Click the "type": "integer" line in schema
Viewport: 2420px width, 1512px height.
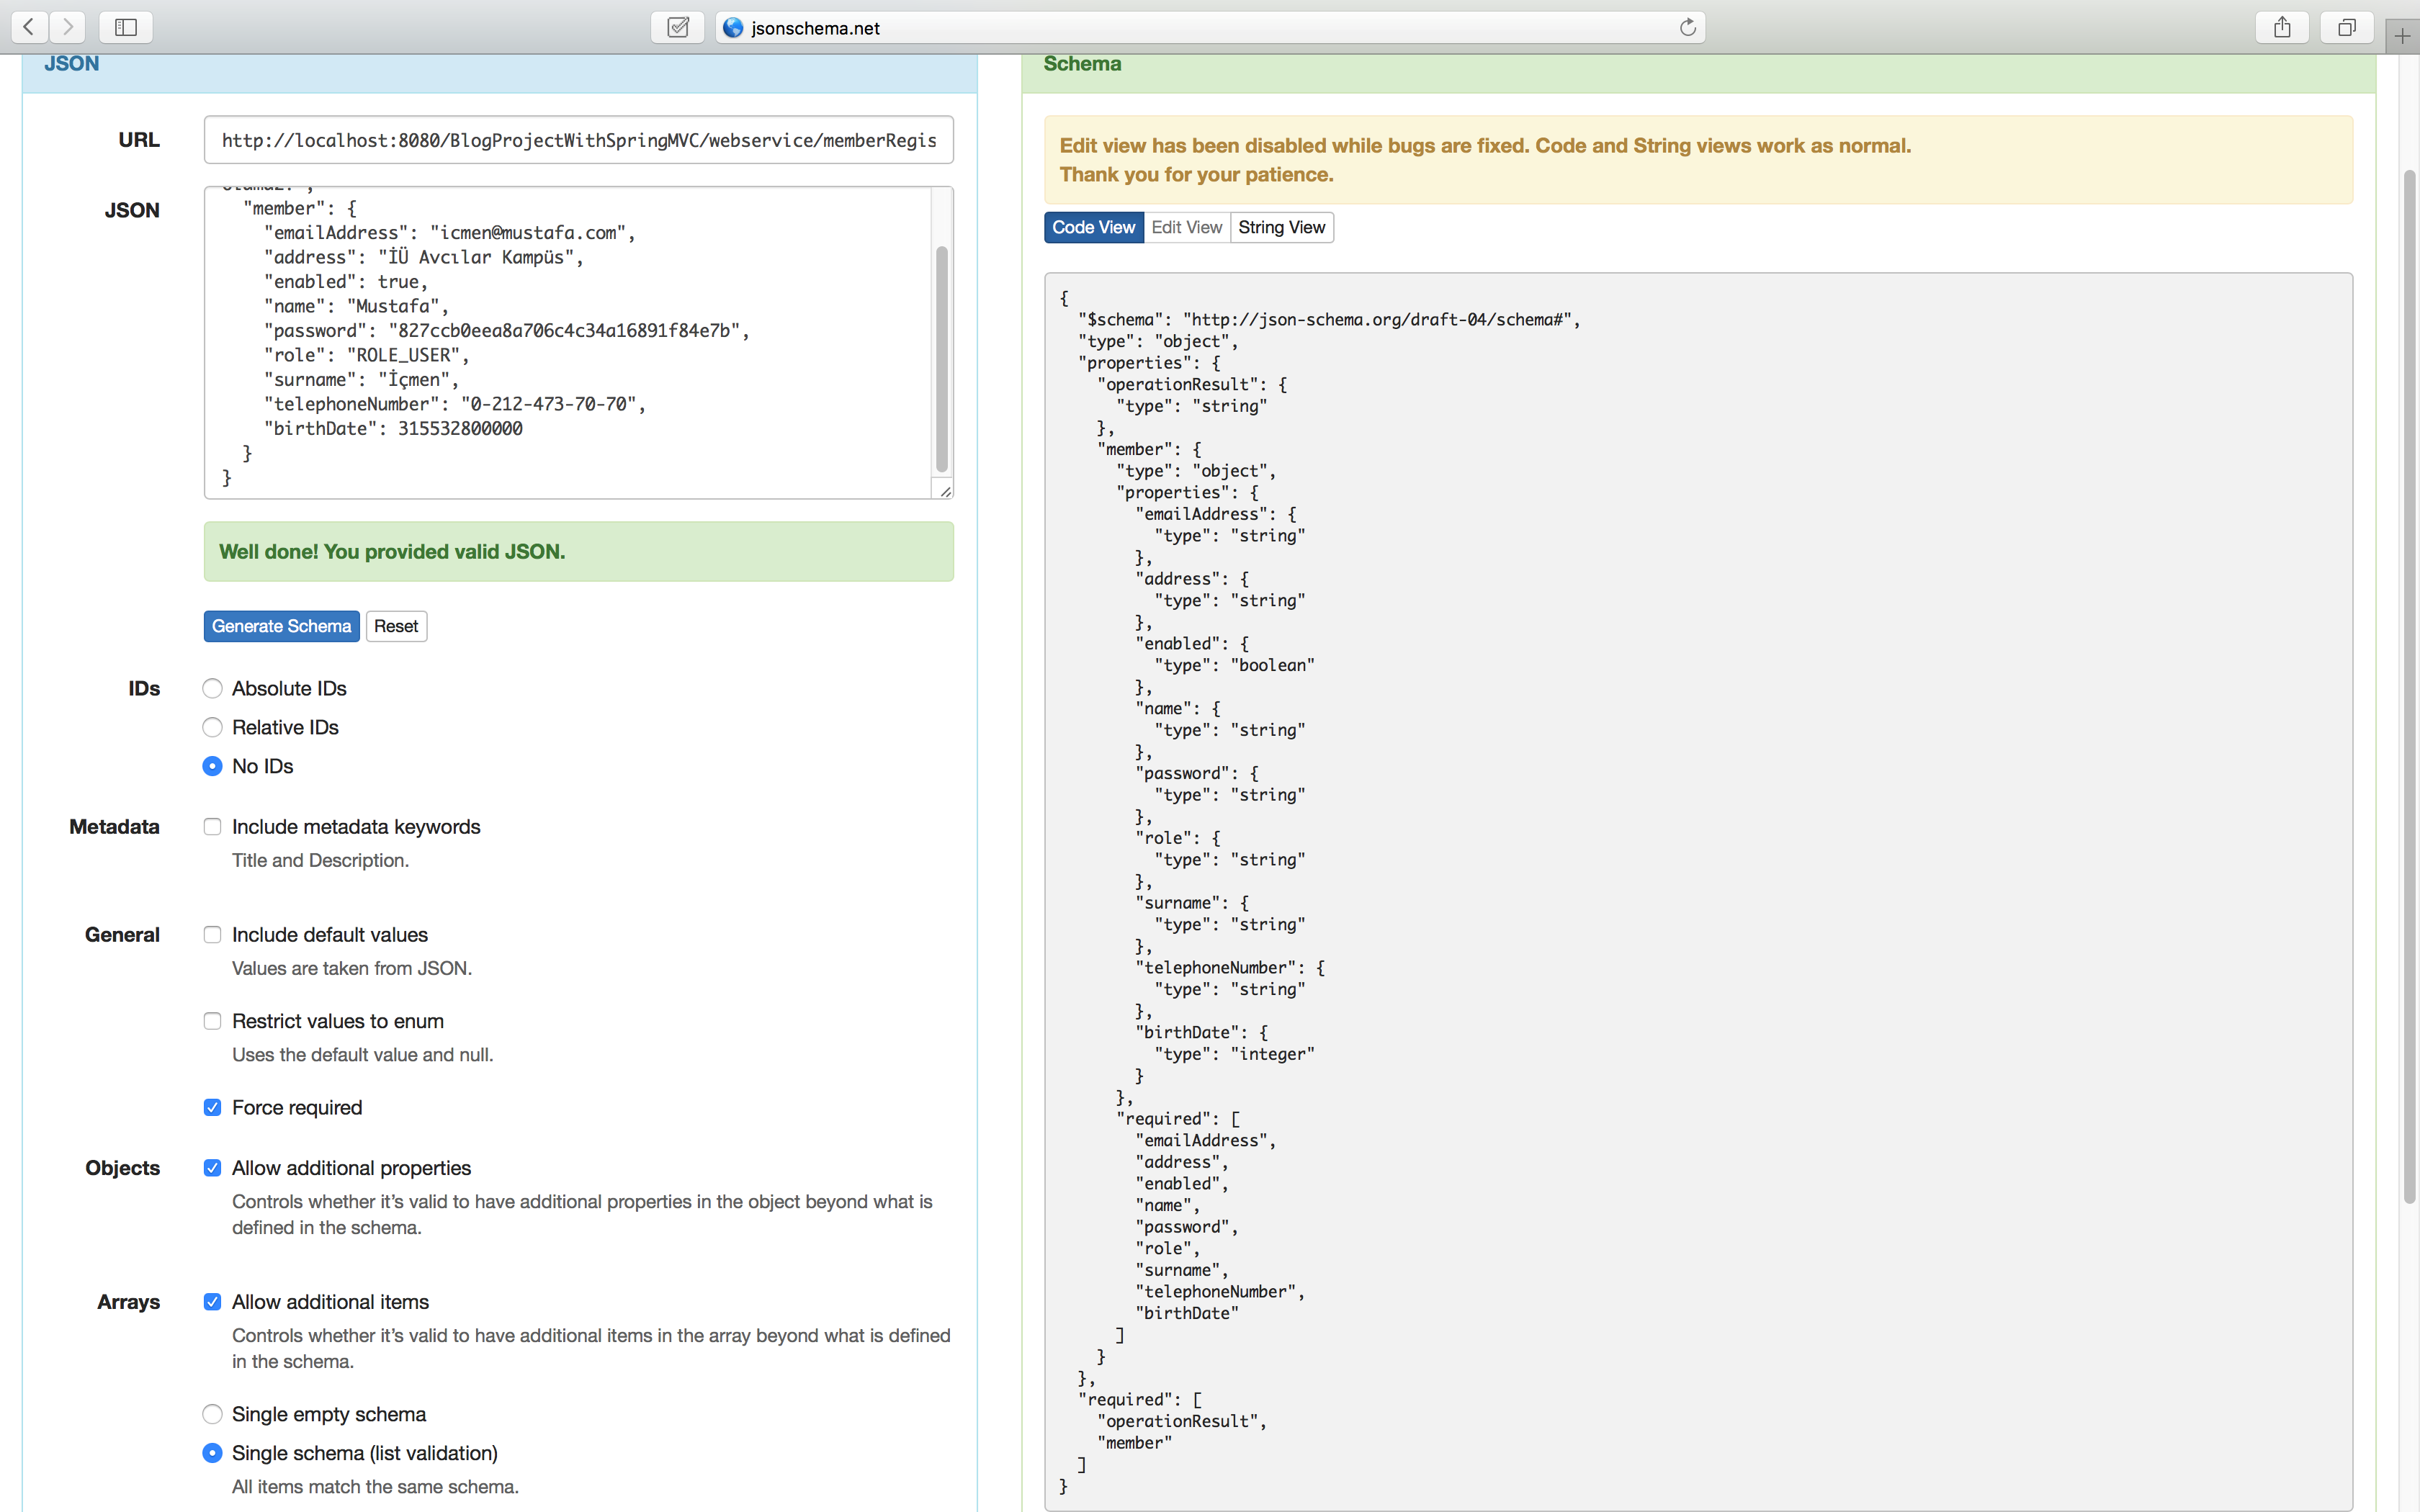1234,1055
